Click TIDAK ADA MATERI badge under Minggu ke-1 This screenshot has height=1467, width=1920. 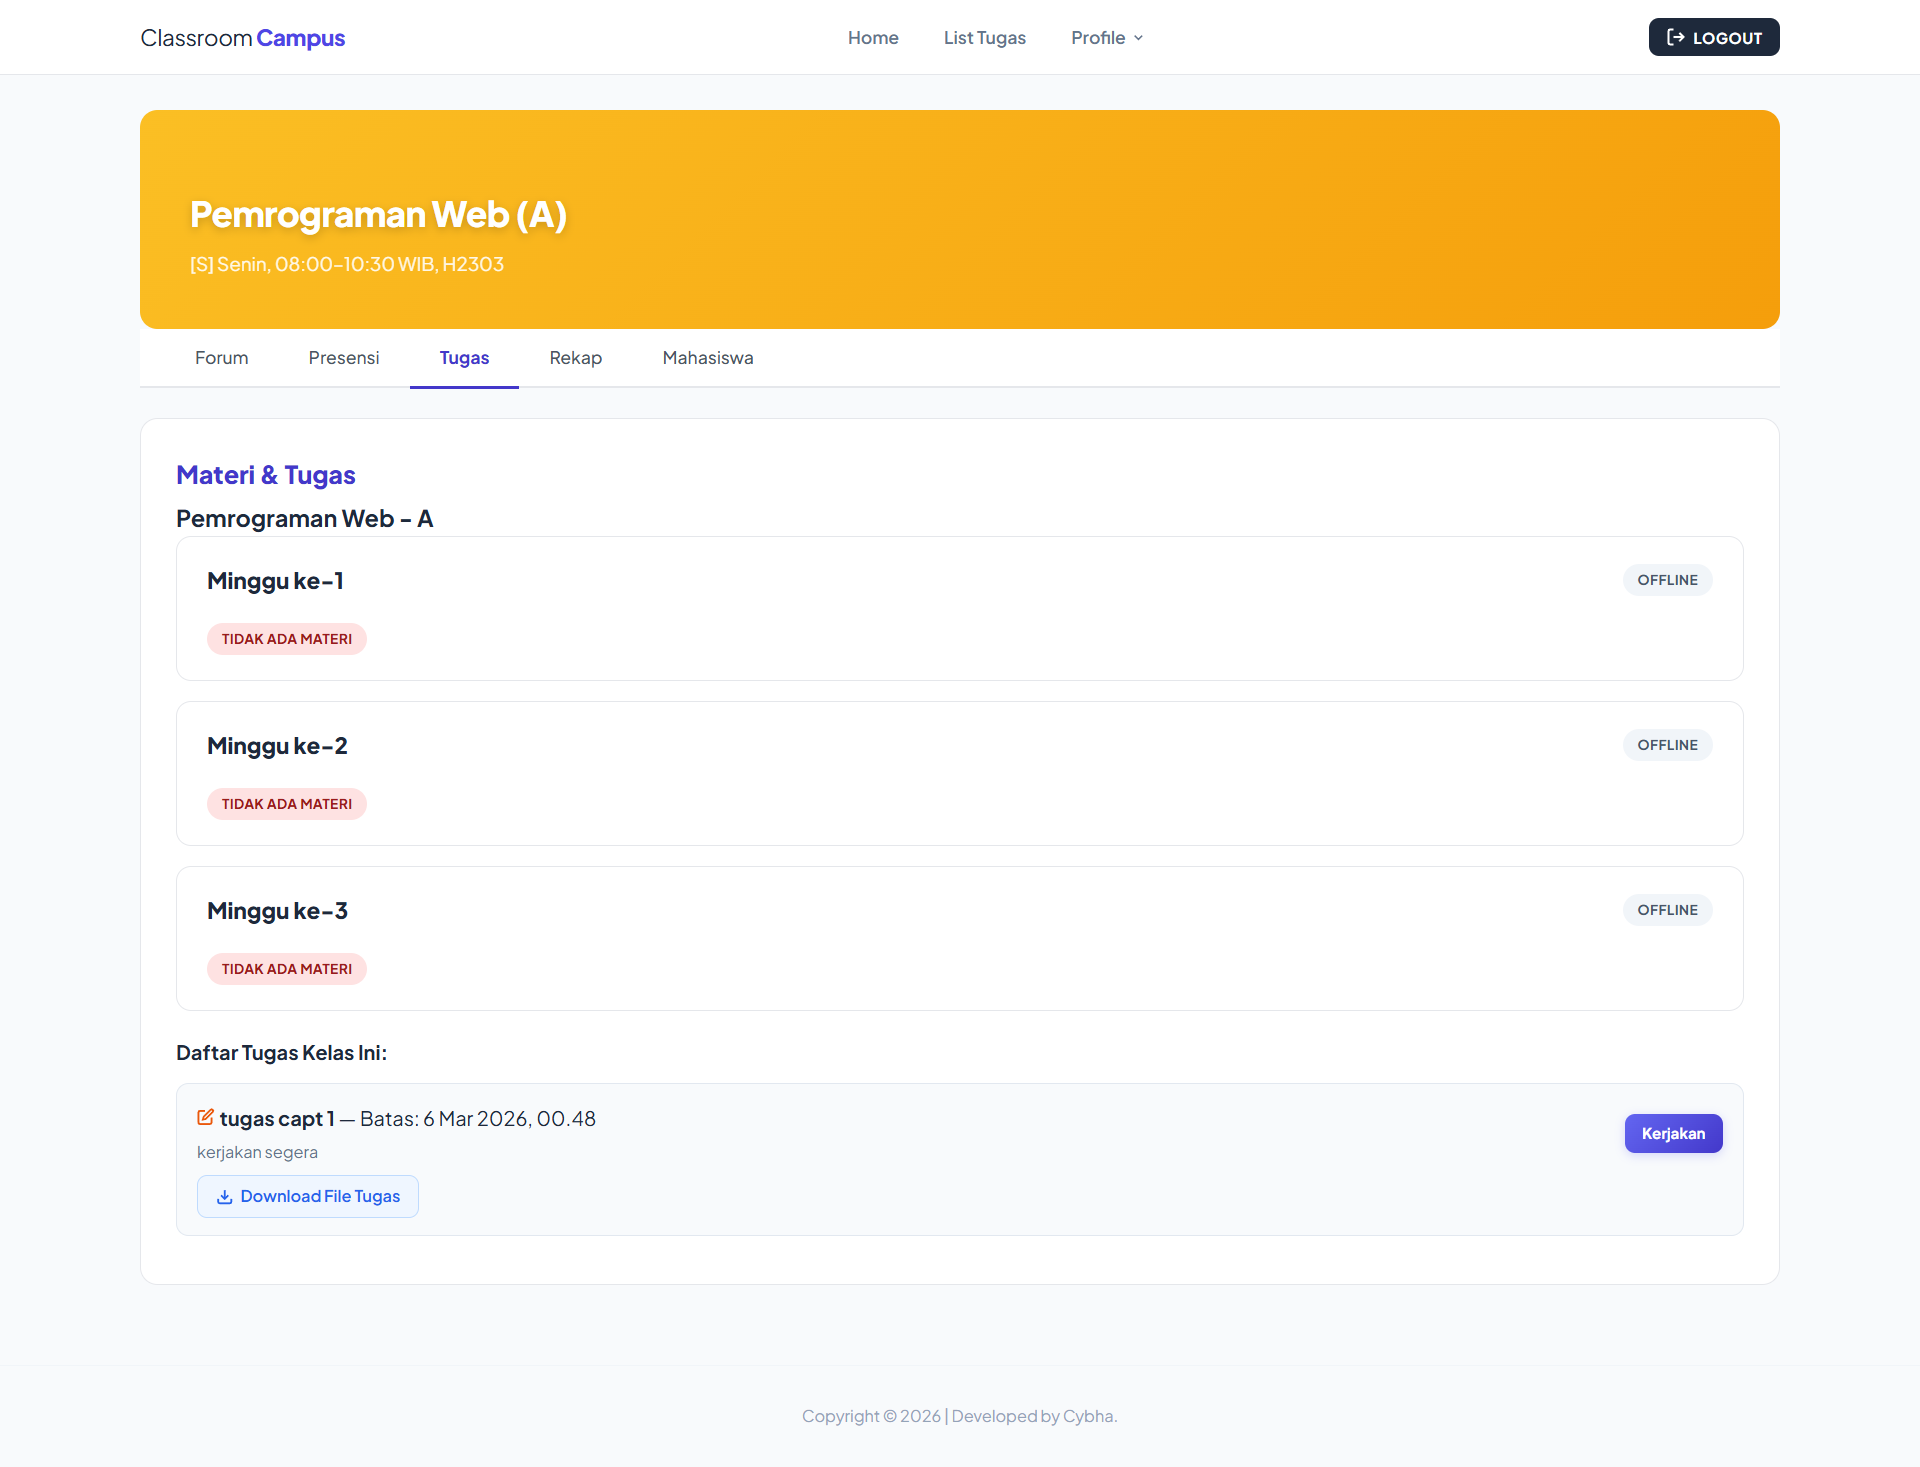pyautogui.click(x=287, y=639)
